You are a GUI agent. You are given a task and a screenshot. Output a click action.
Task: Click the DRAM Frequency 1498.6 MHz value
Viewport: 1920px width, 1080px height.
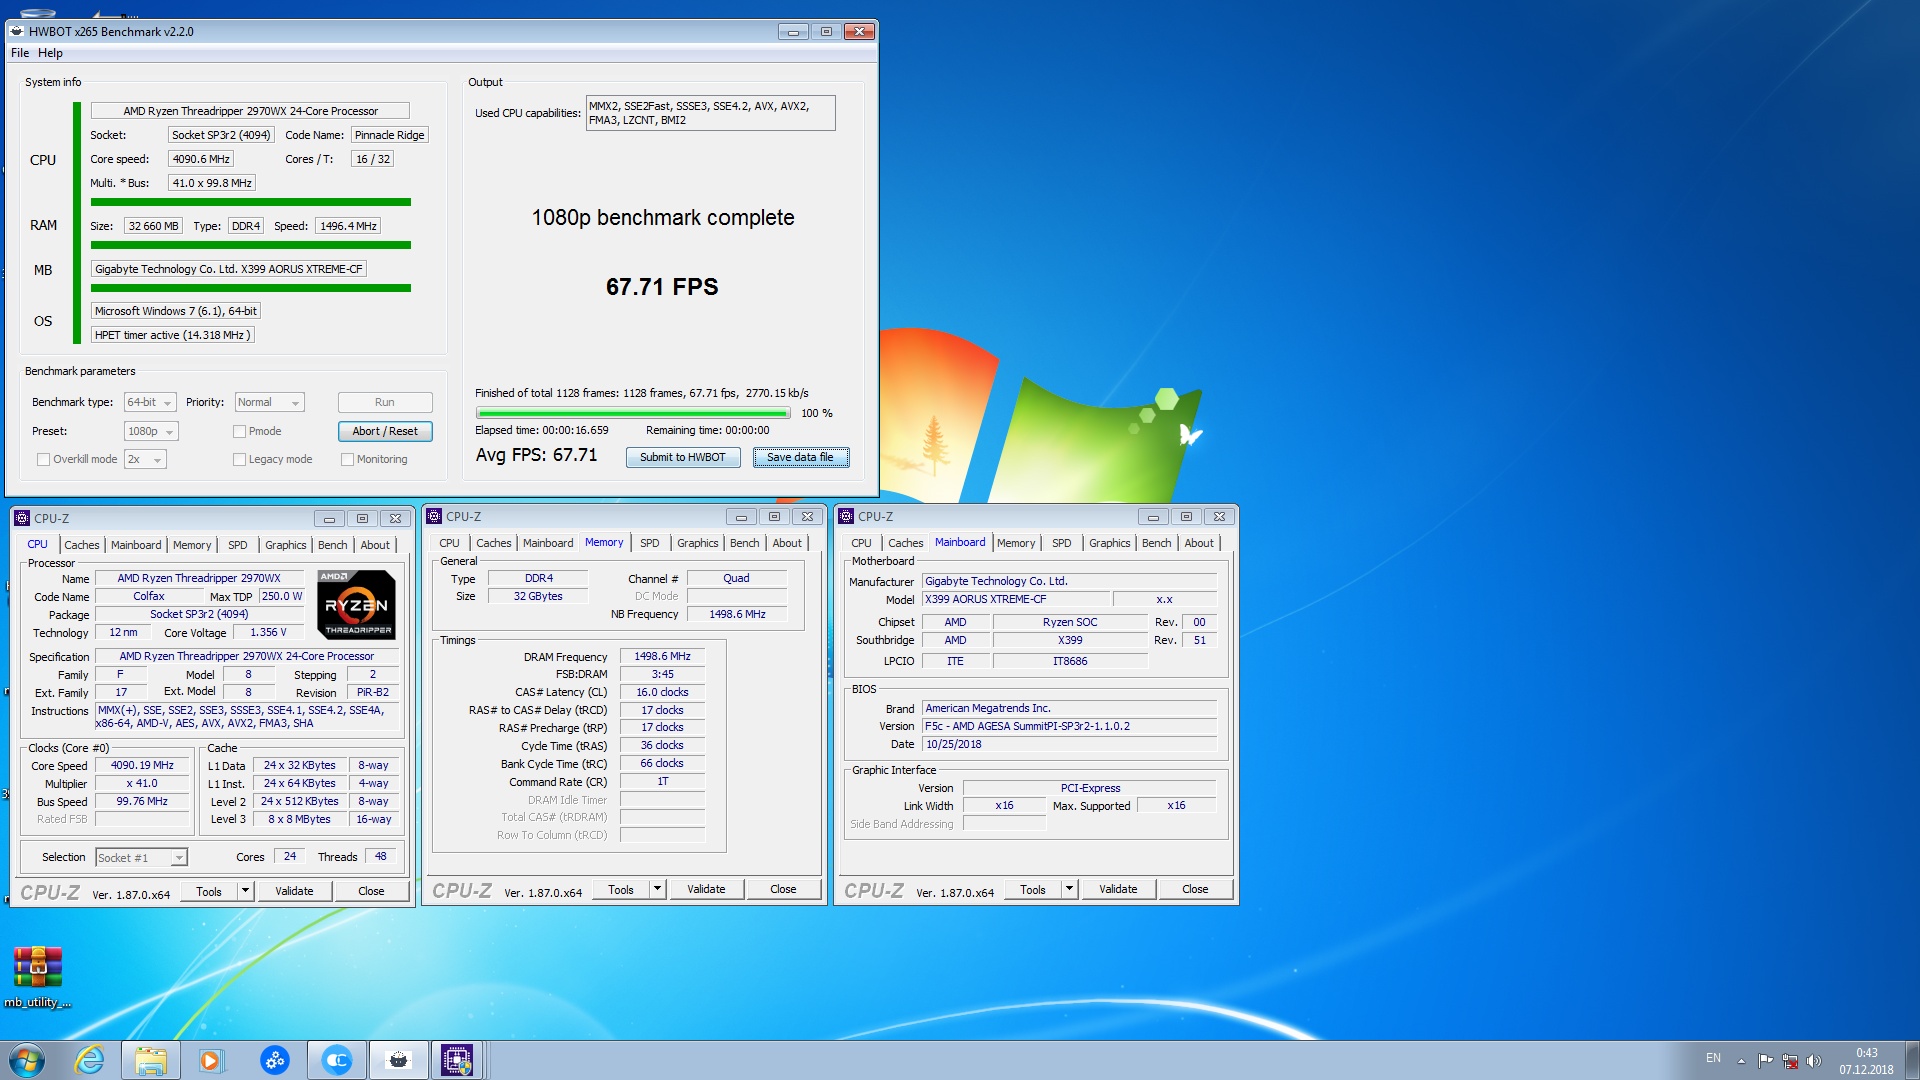(x=662, y=657)
